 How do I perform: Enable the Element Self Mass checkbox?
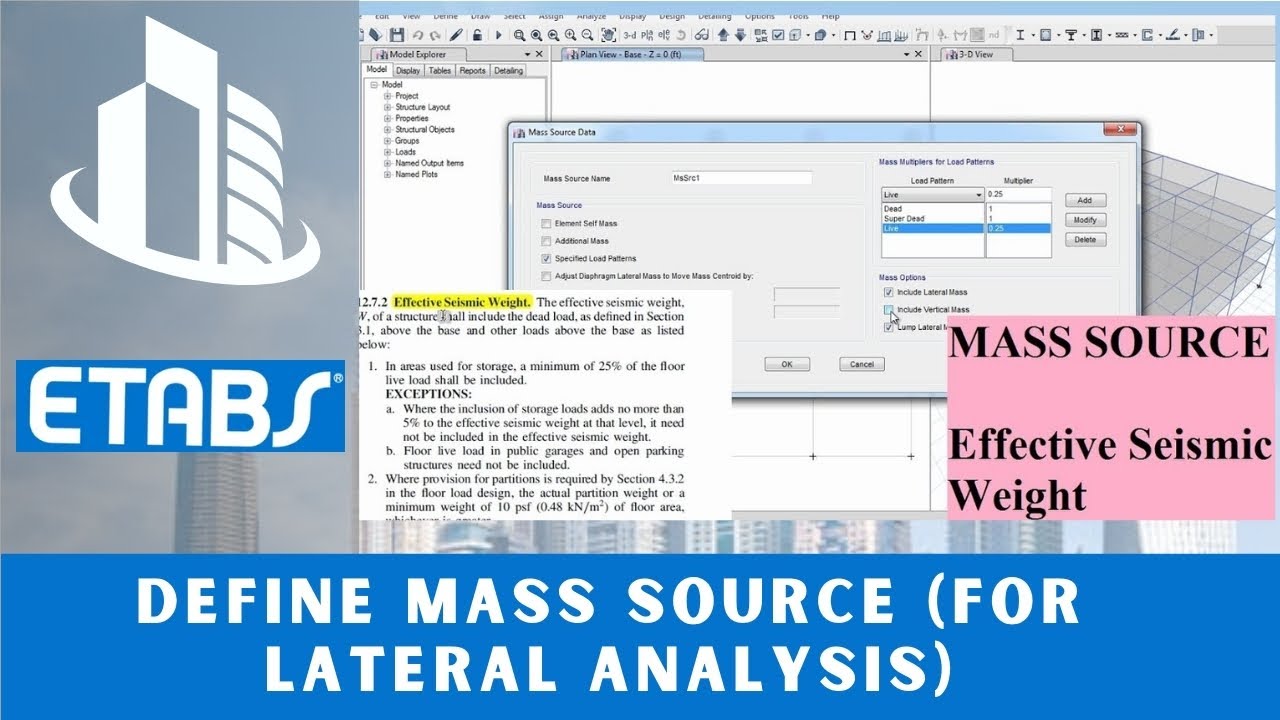(546, 223)
